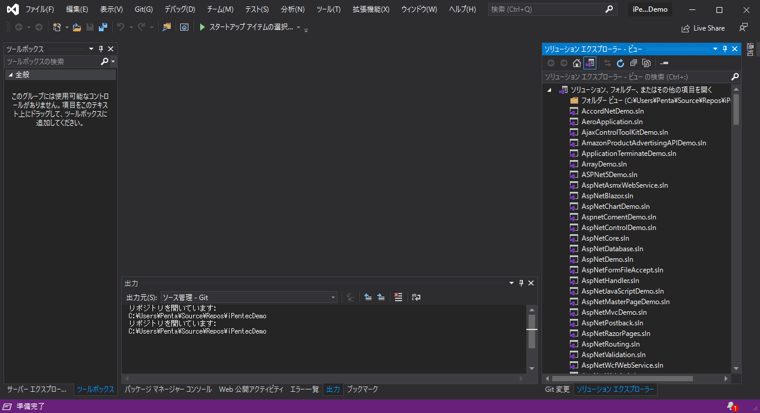Click the Refresh icon in Solution Explorer
The width and height of the screenshot is (760, 413).
620,63
